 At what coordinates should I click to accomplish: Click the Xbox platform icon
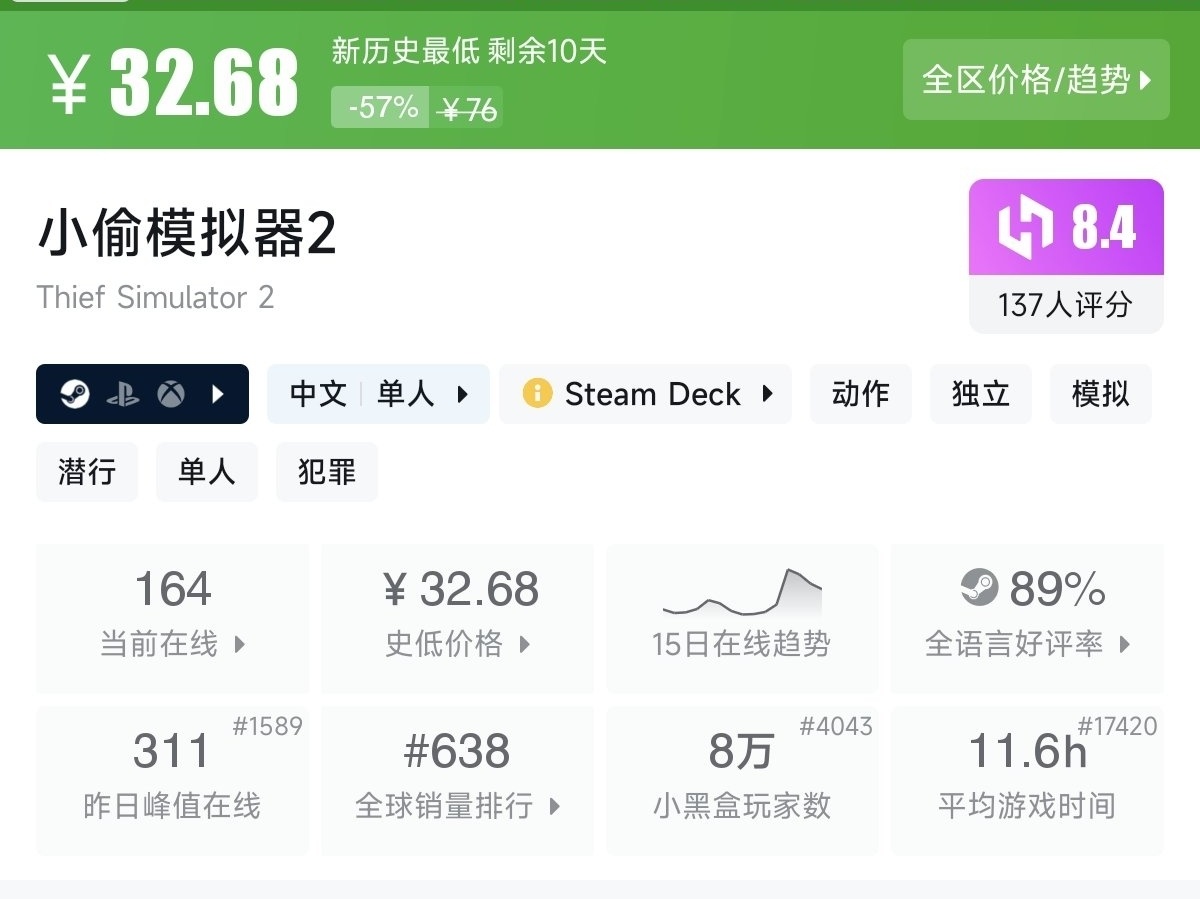(x=171, y=394)
